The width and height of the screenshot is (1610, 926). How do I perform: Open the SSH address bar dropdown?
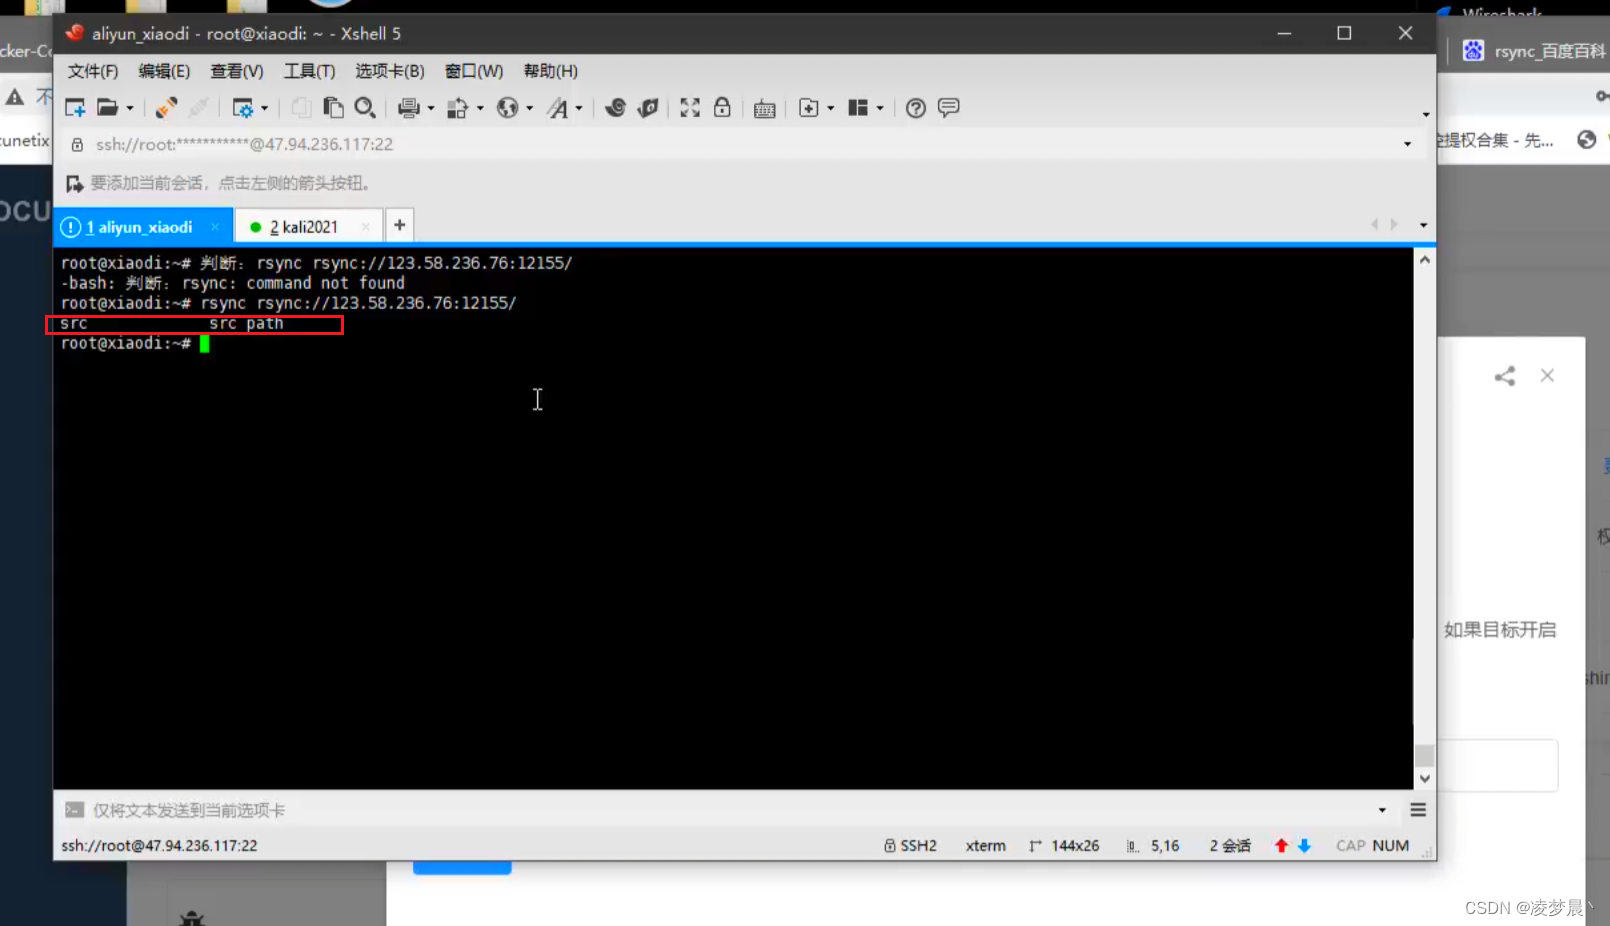[1406, 144]
